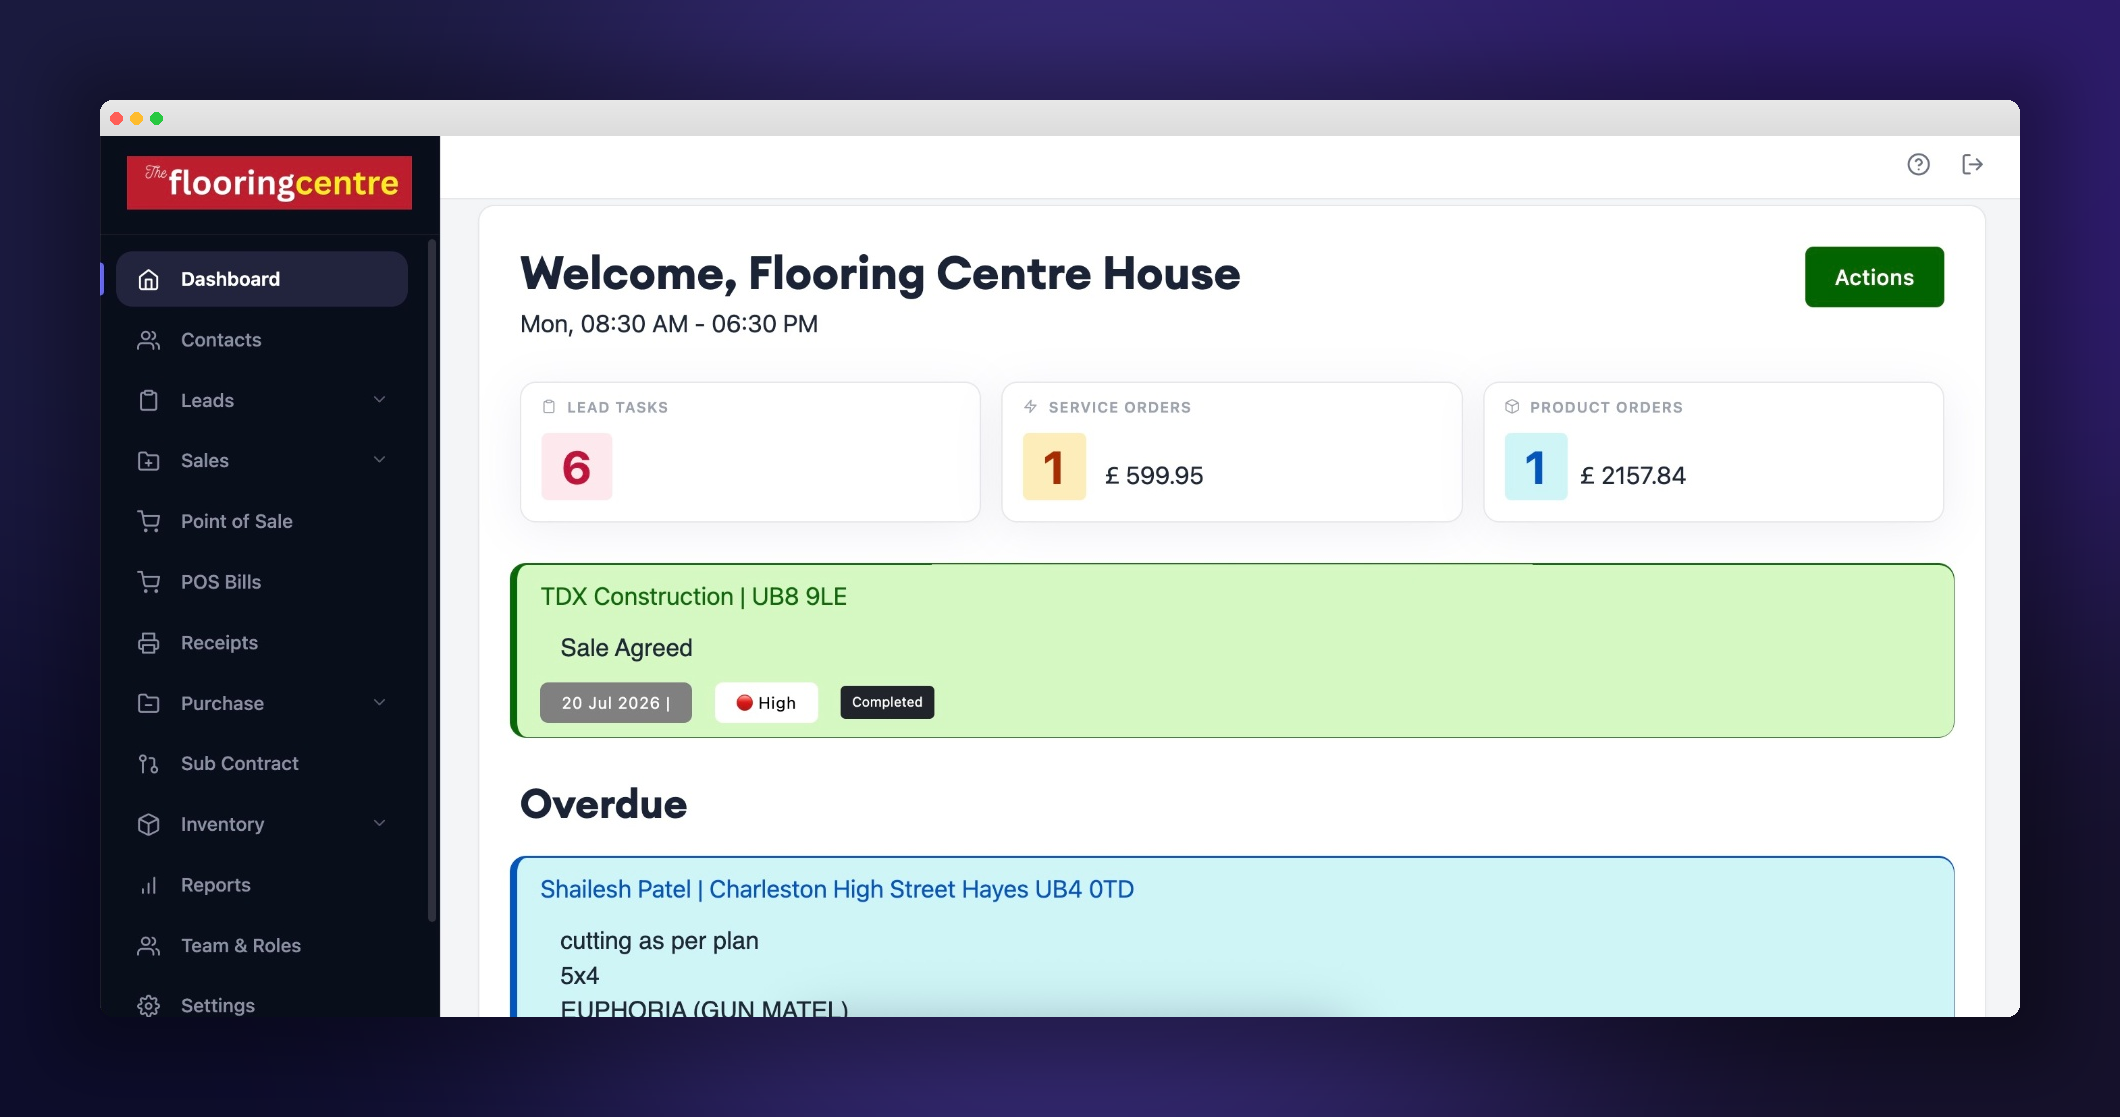Click the POS Bills cart icon
This screenshot has width=2120, height=1117.
[148, 582]
